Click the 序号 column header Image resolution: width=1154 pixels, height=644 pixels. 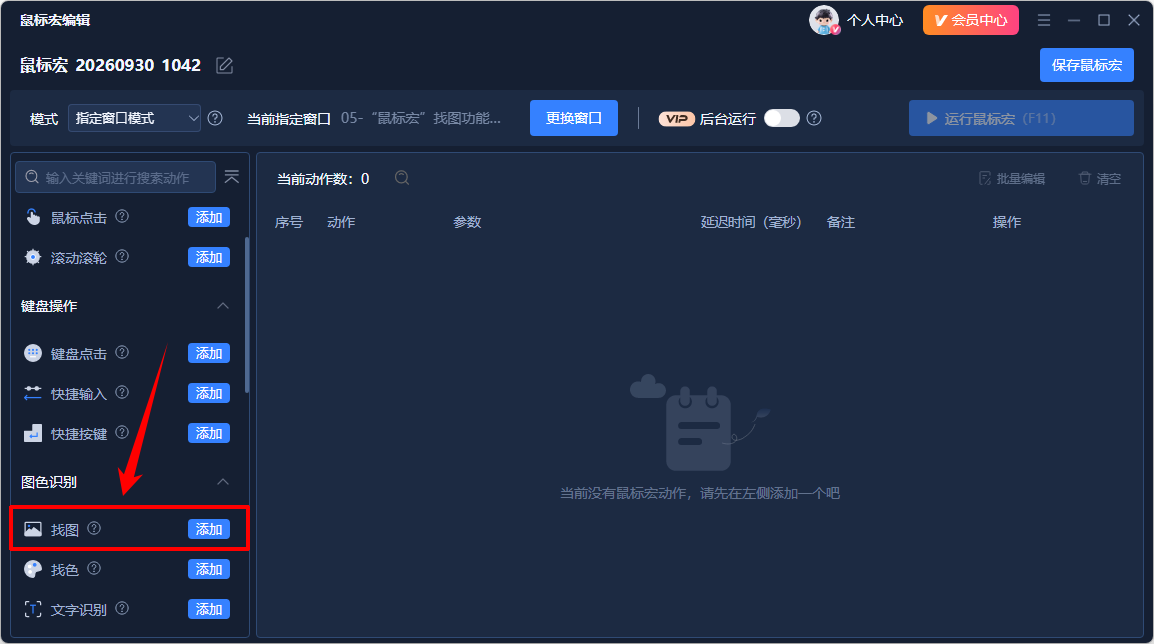(288, 222)
